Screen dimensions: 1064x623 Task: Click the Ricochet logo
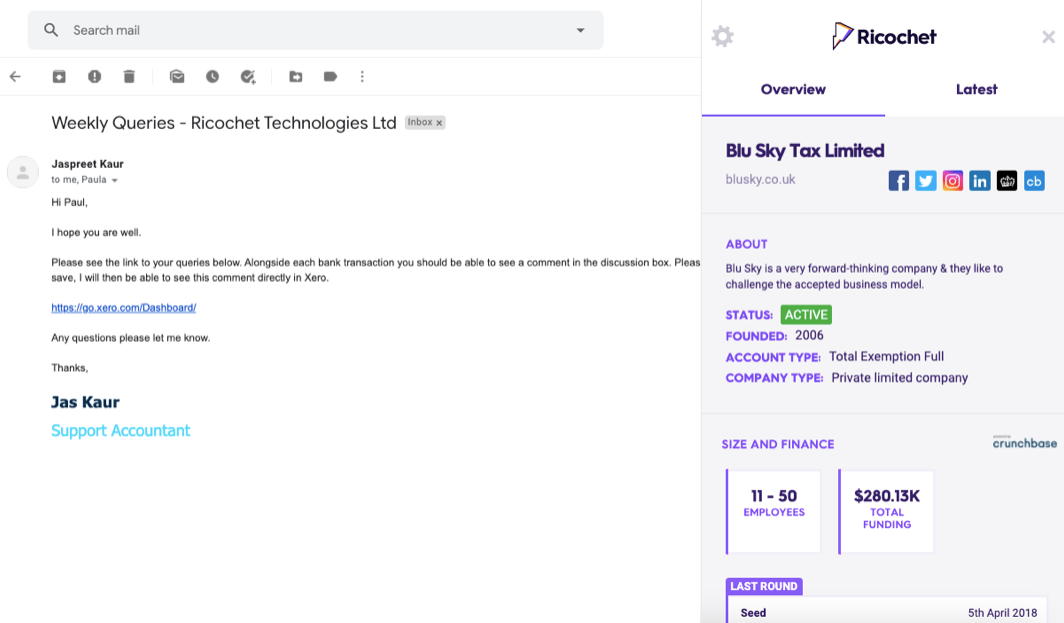885,36
